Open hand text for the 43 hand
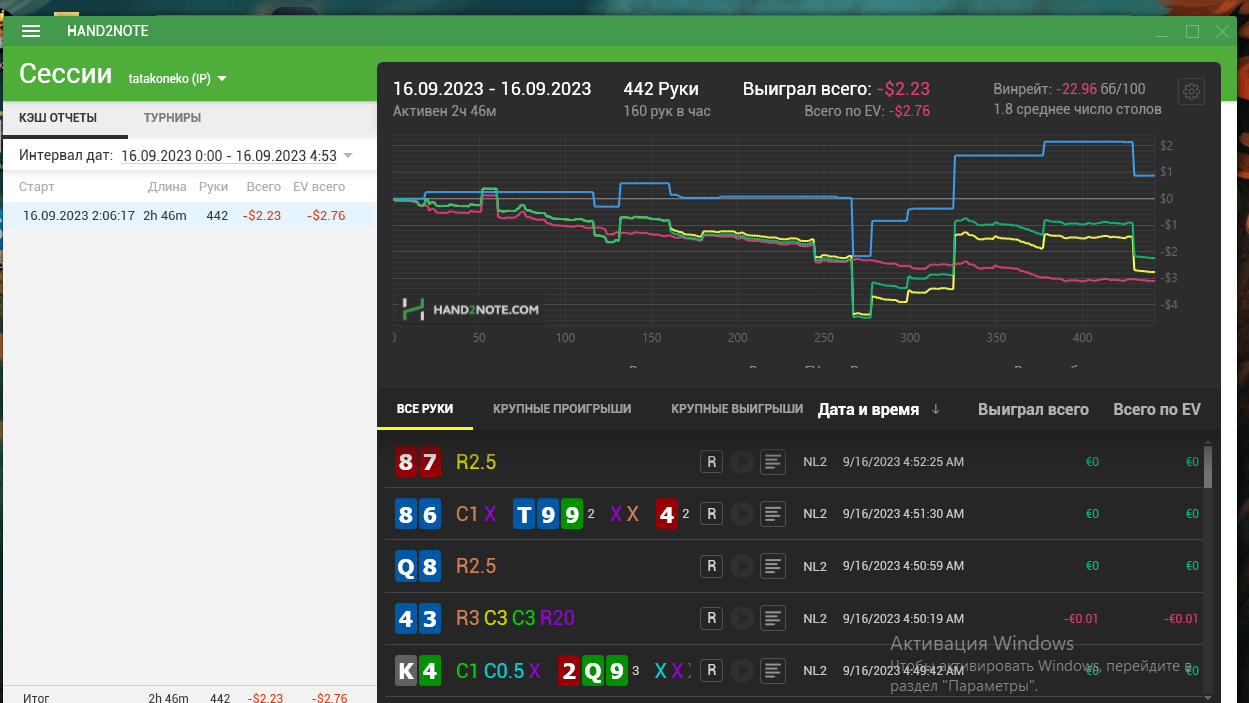Viewport: 1249px width, 703px height. point(772,618)
